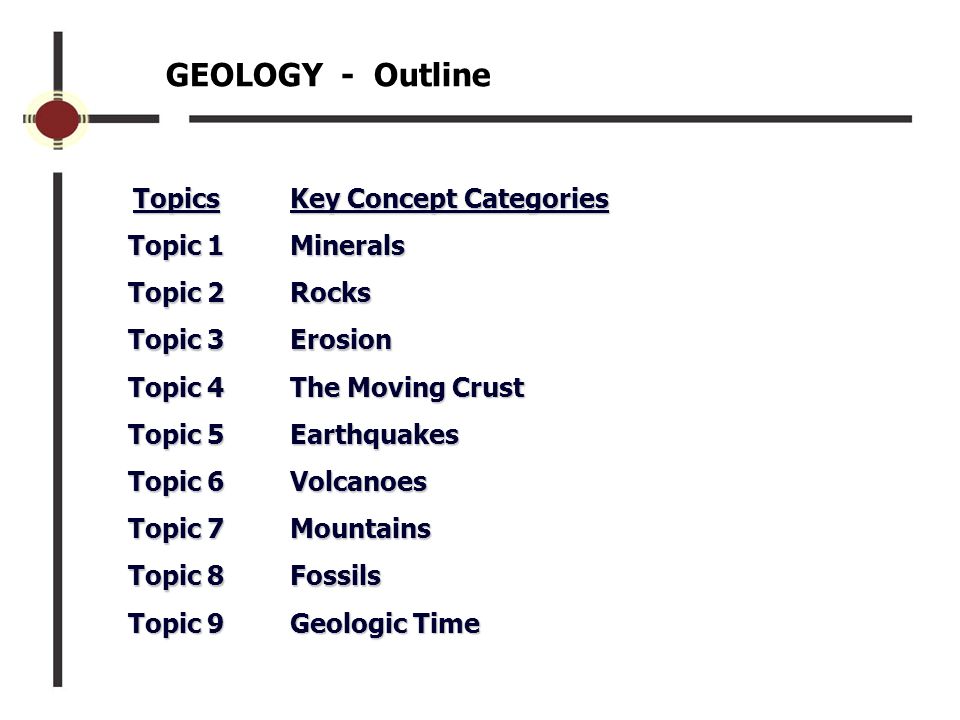Image resolution: width=960 pixels, height=720 pixels.
Task: Click the 'Earthquakes' category text
Action: 375,436
